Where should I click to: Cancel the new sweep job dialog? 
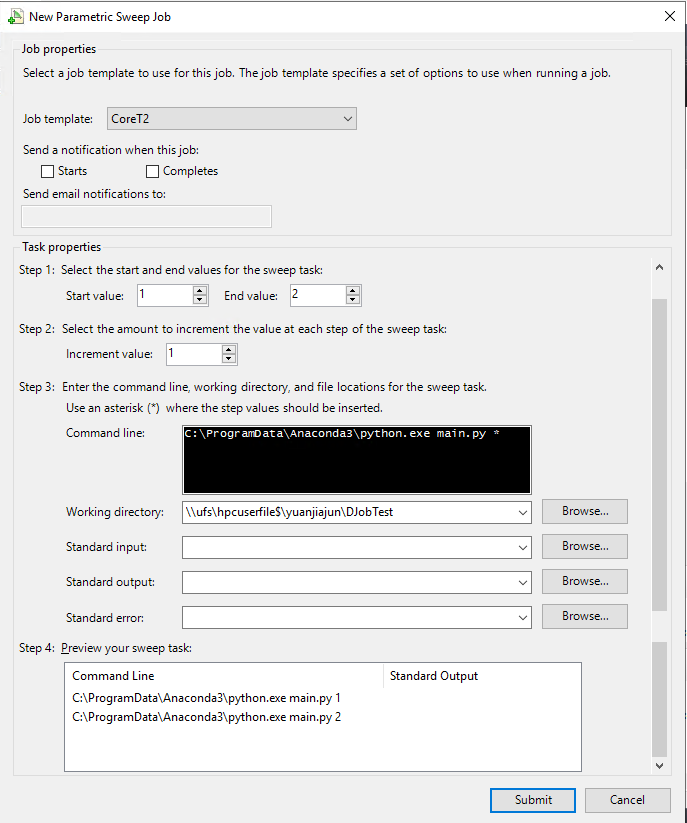[x=627, y=799]
